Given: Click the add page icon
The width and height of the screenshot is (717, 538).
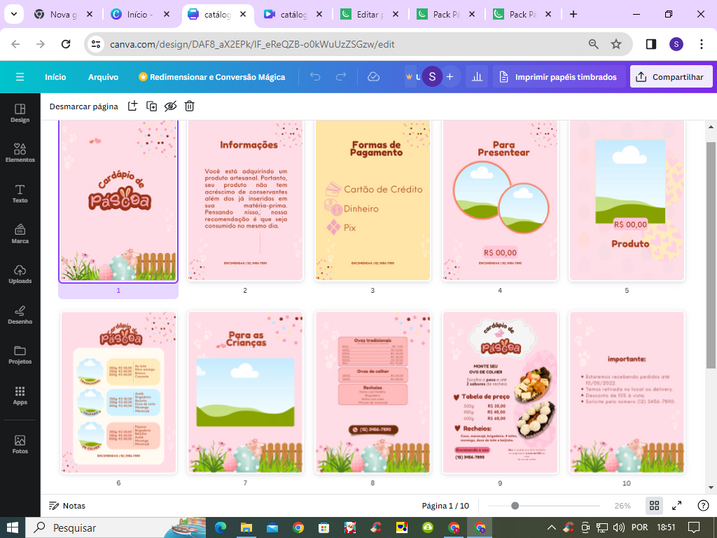Looking at the screenshot, I should click(x=132, y=106).
